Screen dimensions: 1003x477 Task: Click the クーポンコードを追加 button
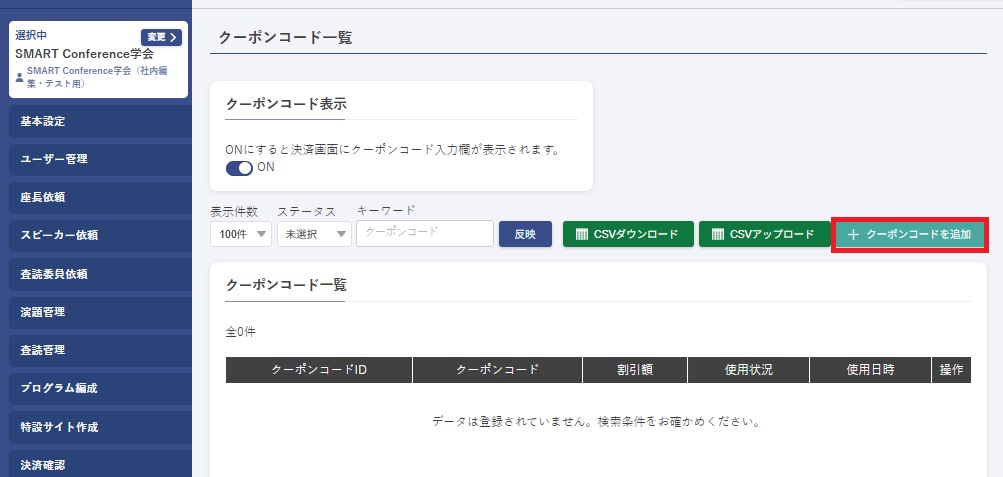(x=909, y=234)
